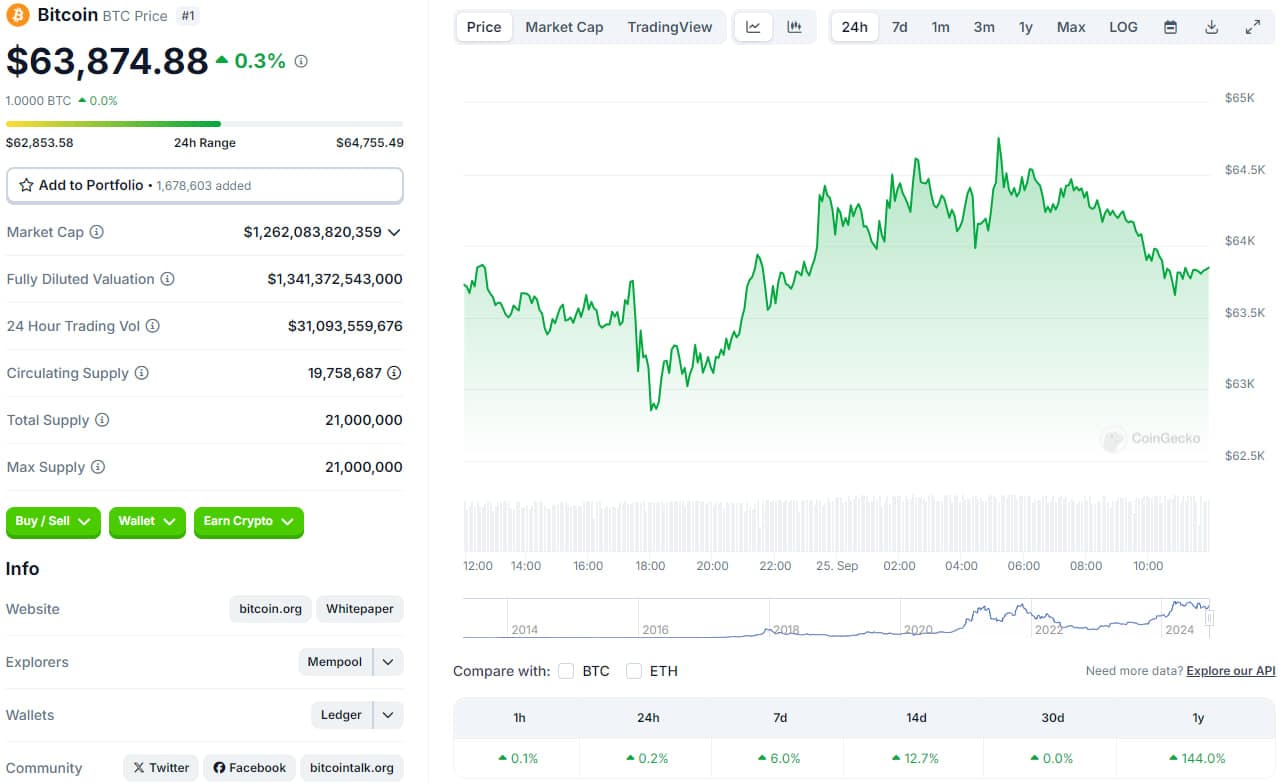Open the Facebook community link
Image resolution: width=1280 pixels, height=783 pixels.
(249, 768)
